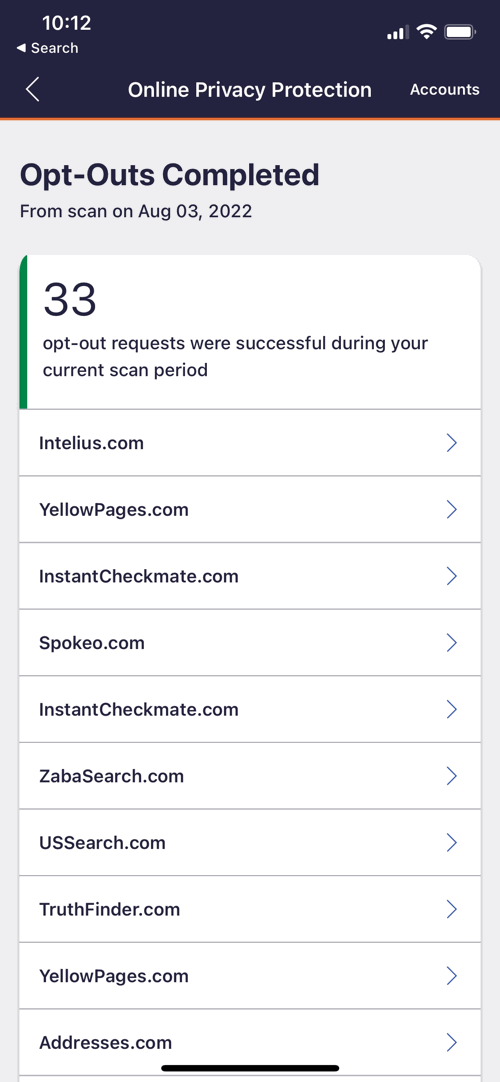Image resolution: width=500 pixels, height=1082 pixels.
Task: Tap the Wi-Fi icon in status bar
Action: coord(428,31)
